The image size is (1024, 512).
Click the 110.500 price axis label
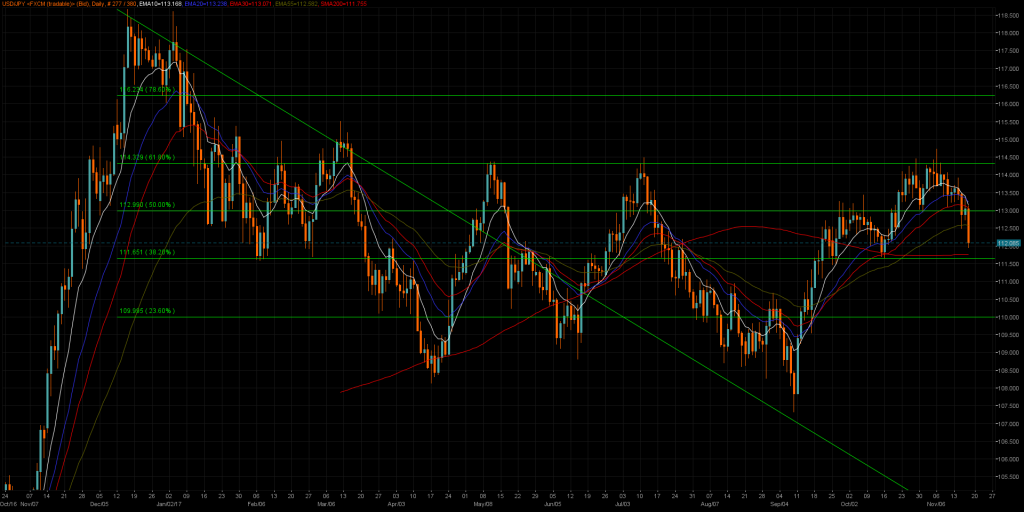1009,300
